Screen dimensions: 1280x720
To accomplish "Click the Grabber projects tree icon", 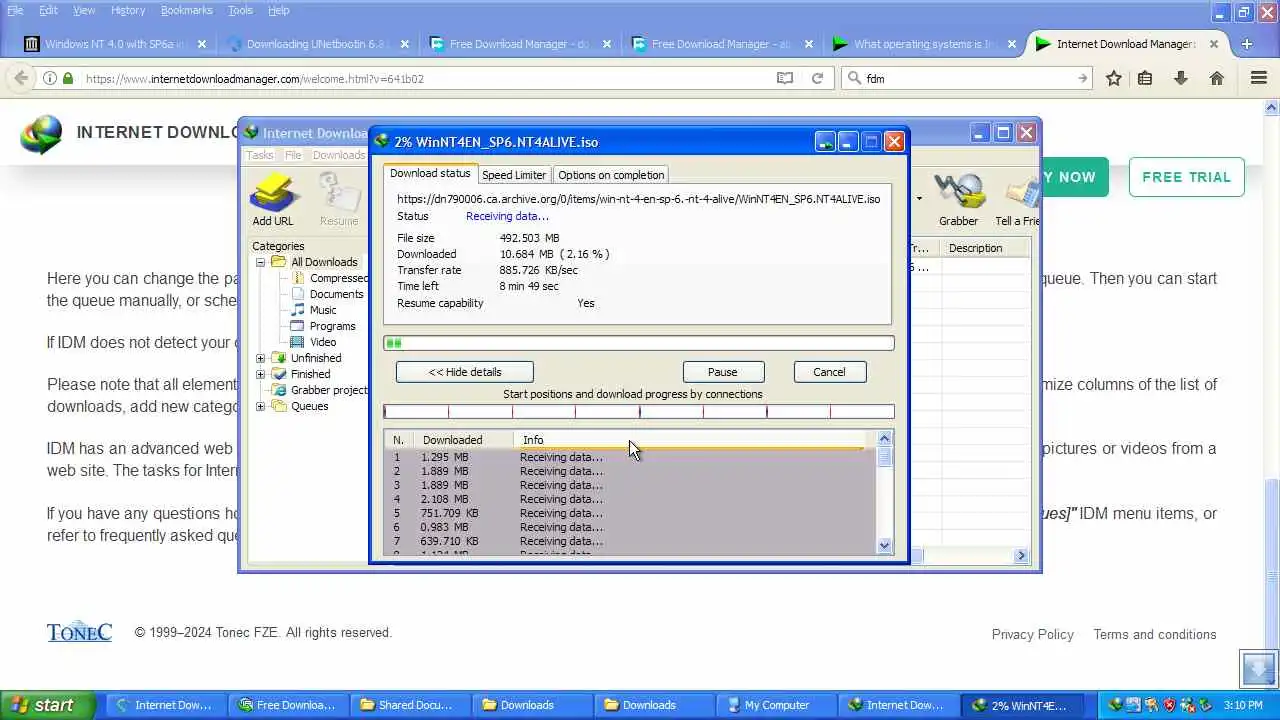I will [x=280, y=390].
